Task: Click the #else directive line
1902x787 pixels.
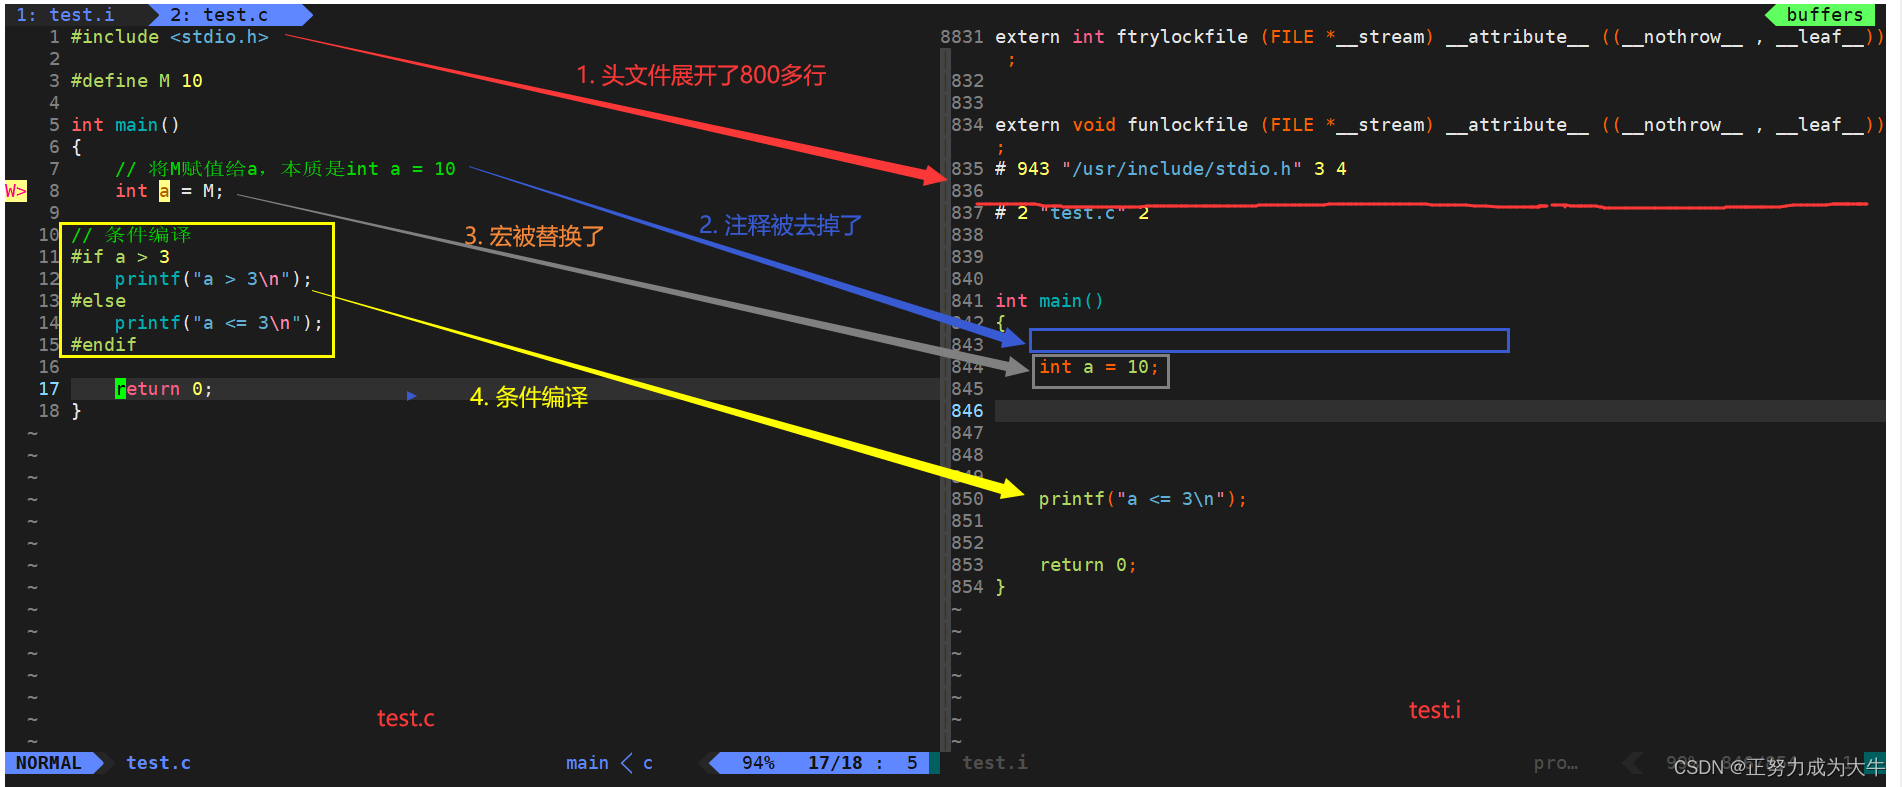Action: pos(98,301)
